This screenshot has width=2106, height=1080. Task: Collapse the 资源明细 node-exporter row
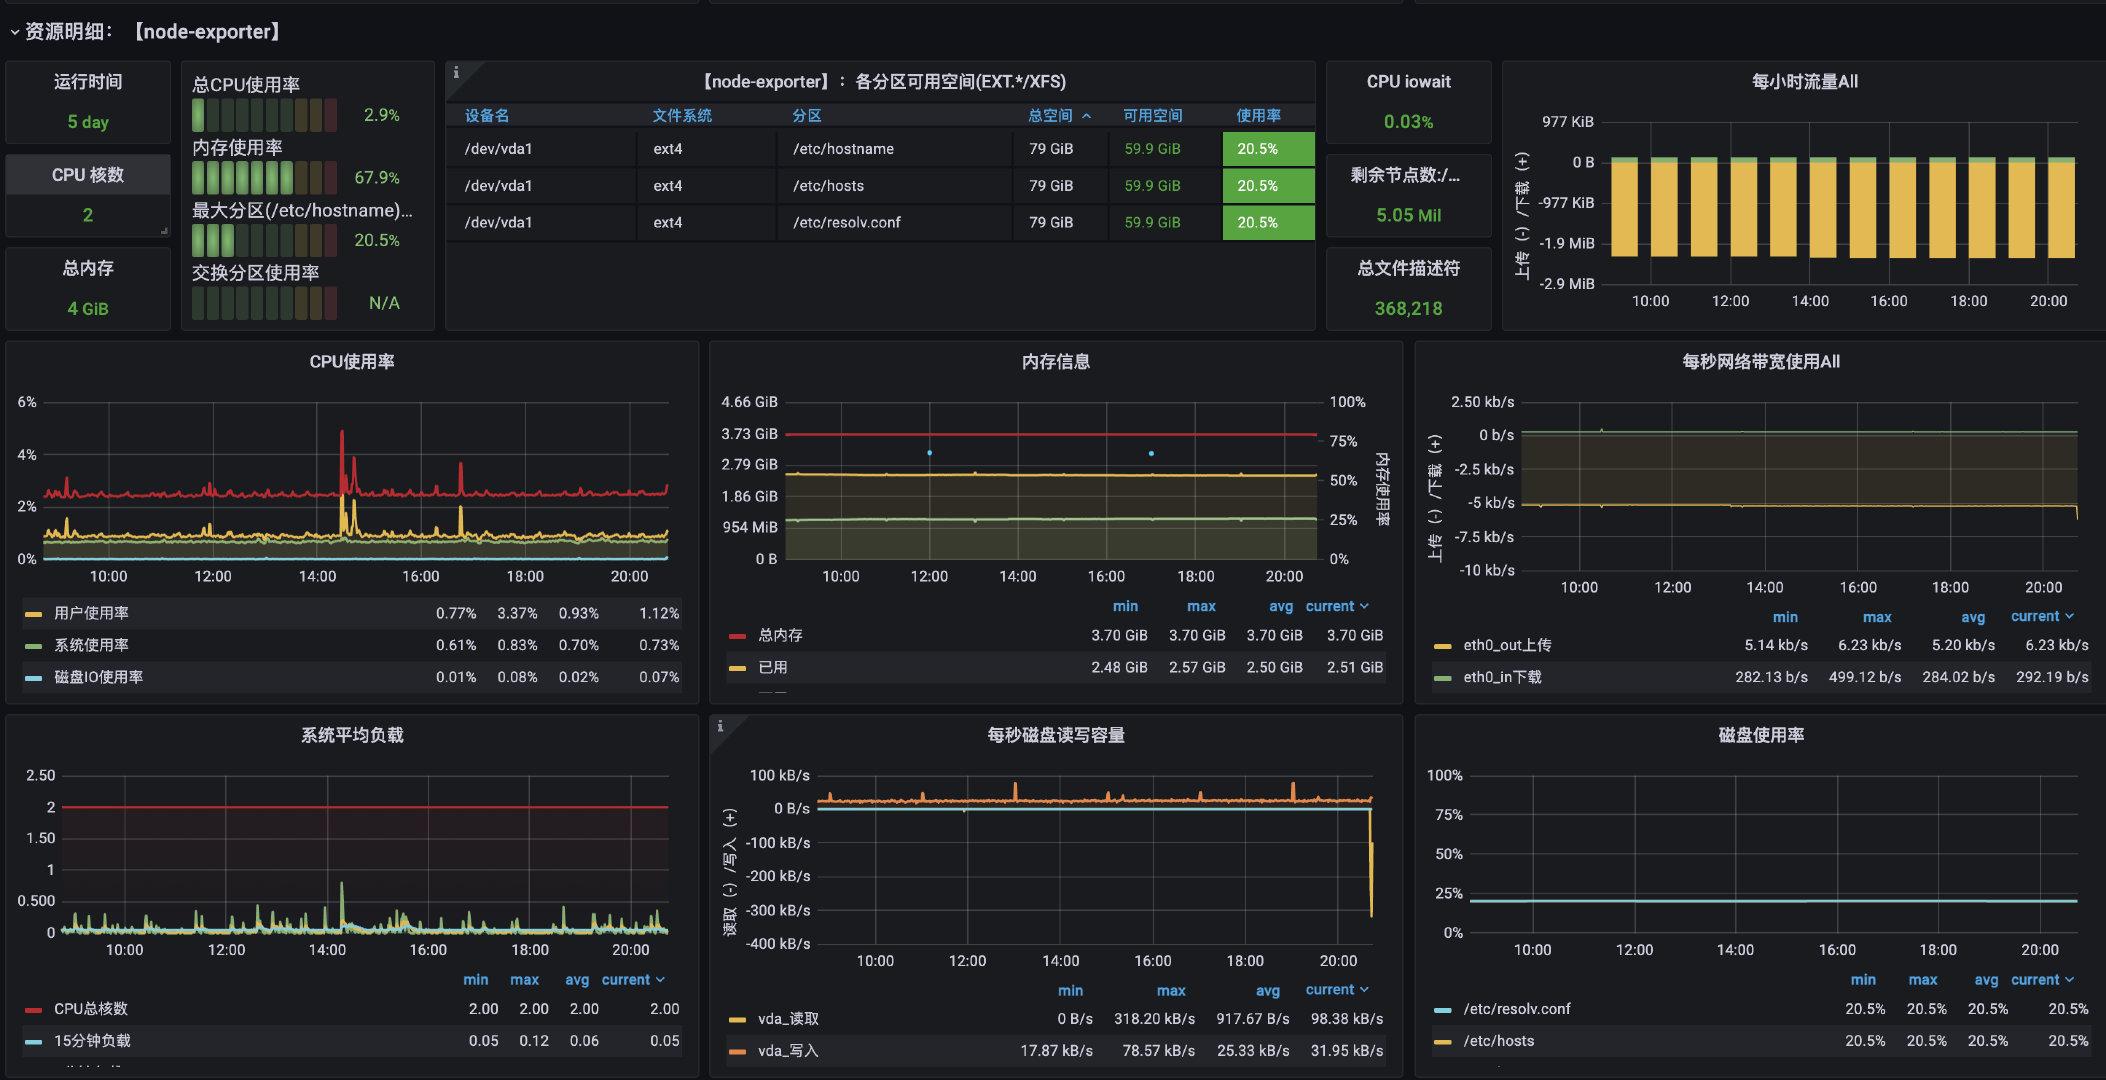[14, 32]
